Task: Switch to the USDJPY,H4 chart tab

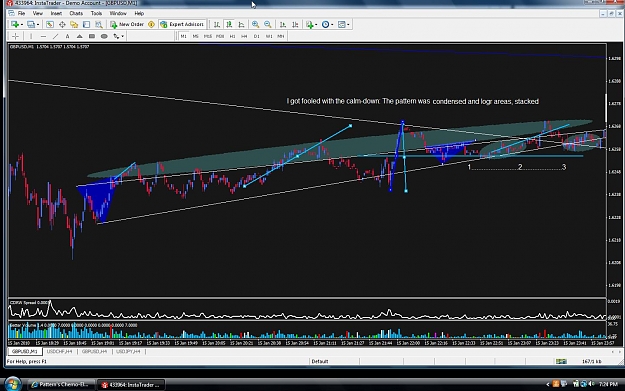Action: (x=128, y=352)
